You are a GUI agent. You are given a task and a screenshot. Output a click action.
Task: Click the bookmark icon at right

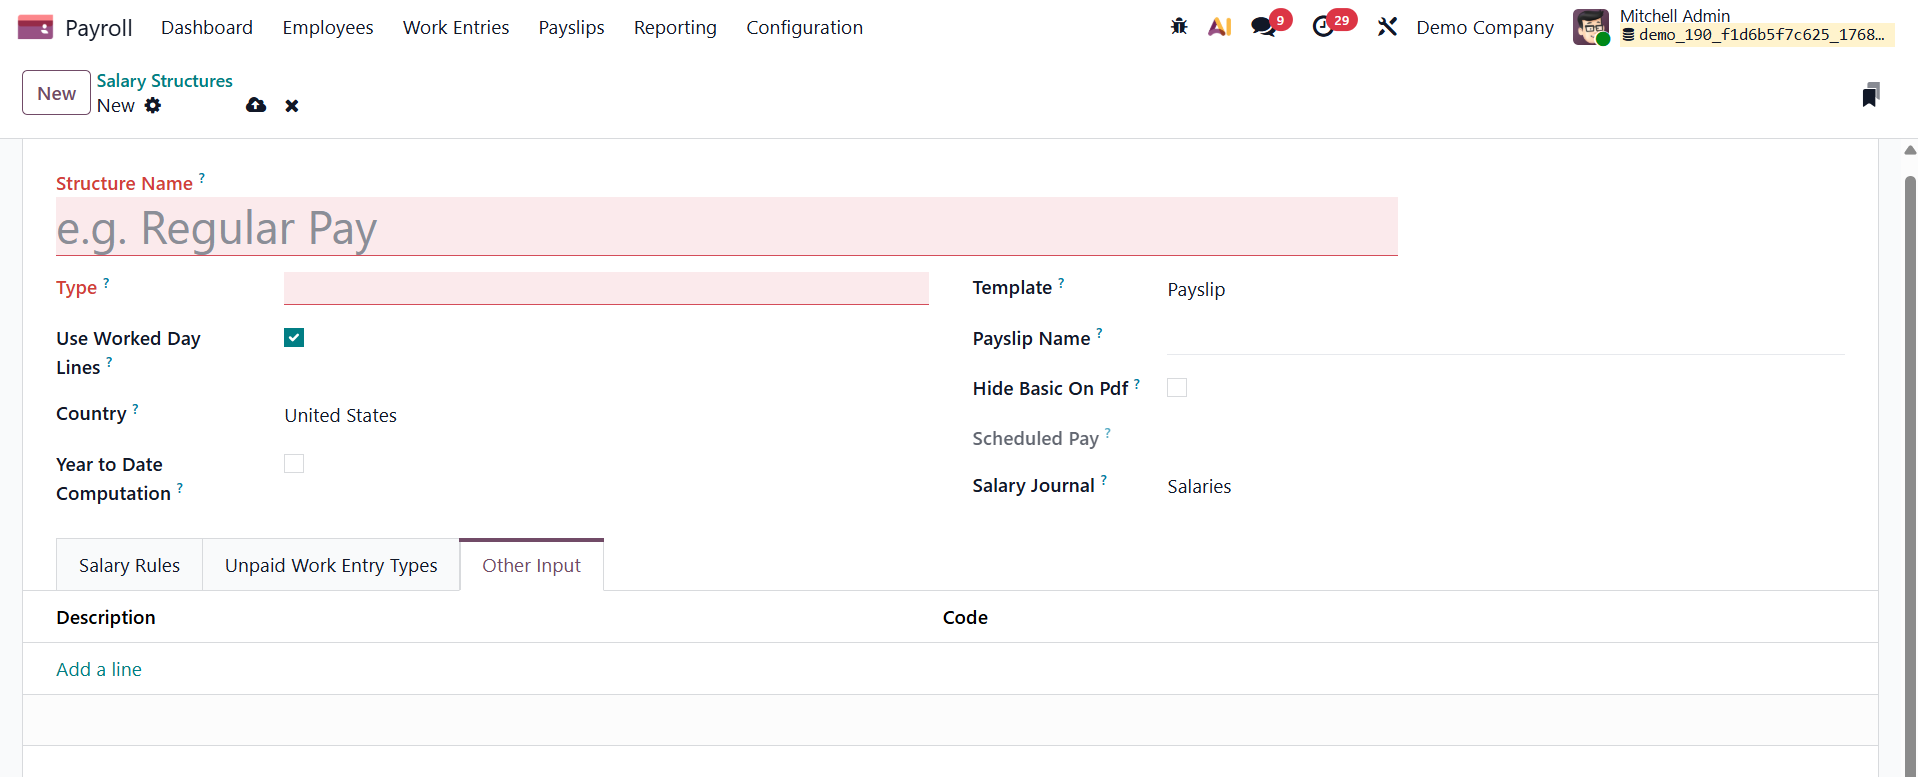coord(1871,95)
